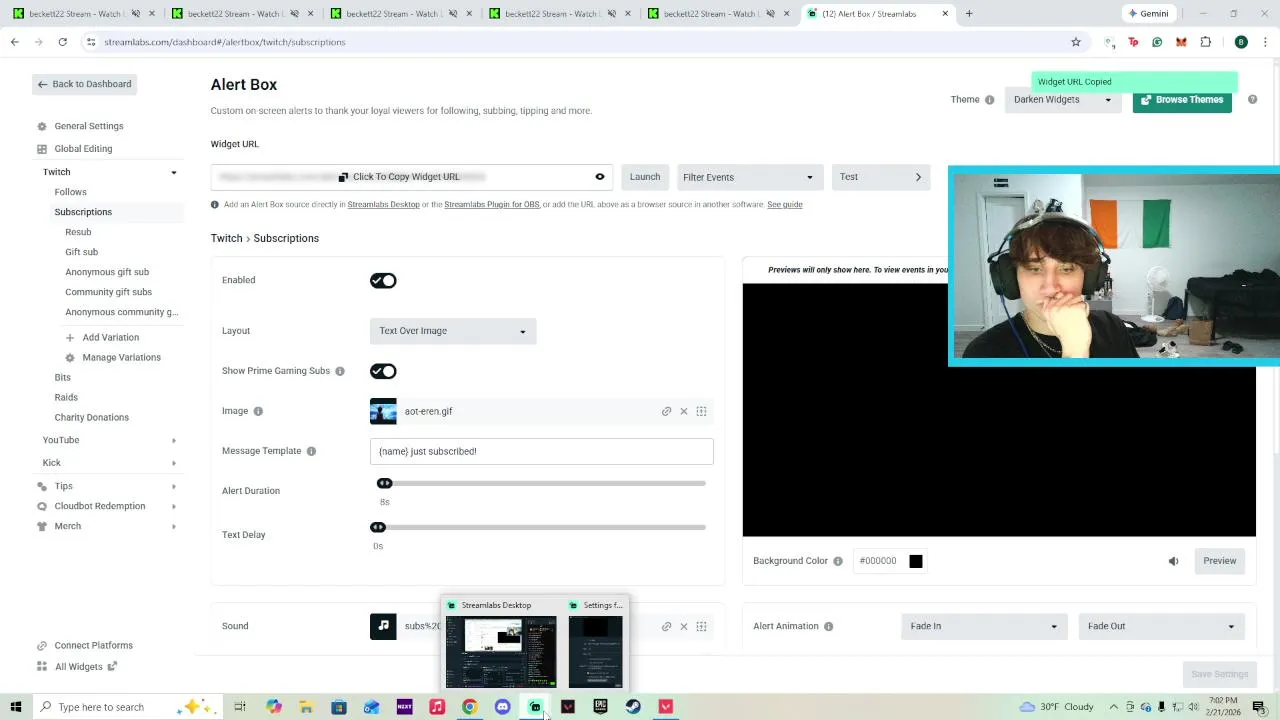Open the See guide link
Viewport: 1280px width, 720px height.
pos(785,205)
